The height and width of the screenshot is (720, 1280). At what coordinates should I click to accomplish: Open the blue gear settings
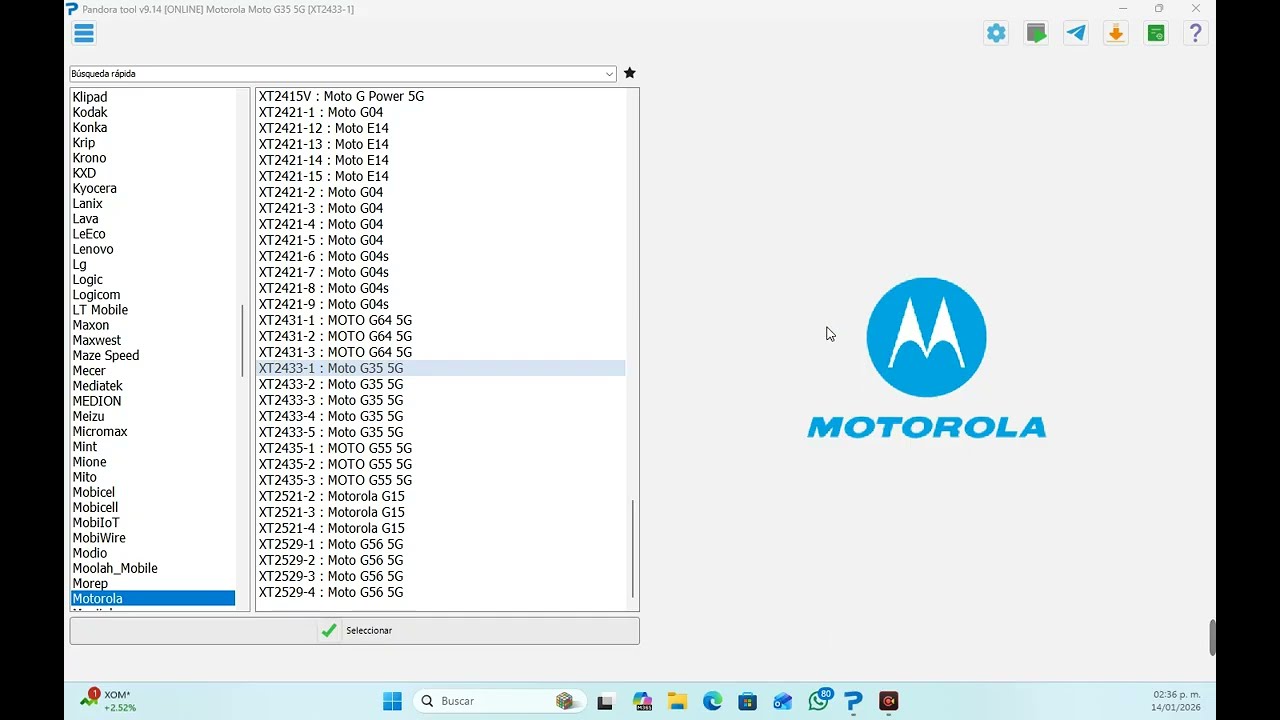(x=996, y=33)
